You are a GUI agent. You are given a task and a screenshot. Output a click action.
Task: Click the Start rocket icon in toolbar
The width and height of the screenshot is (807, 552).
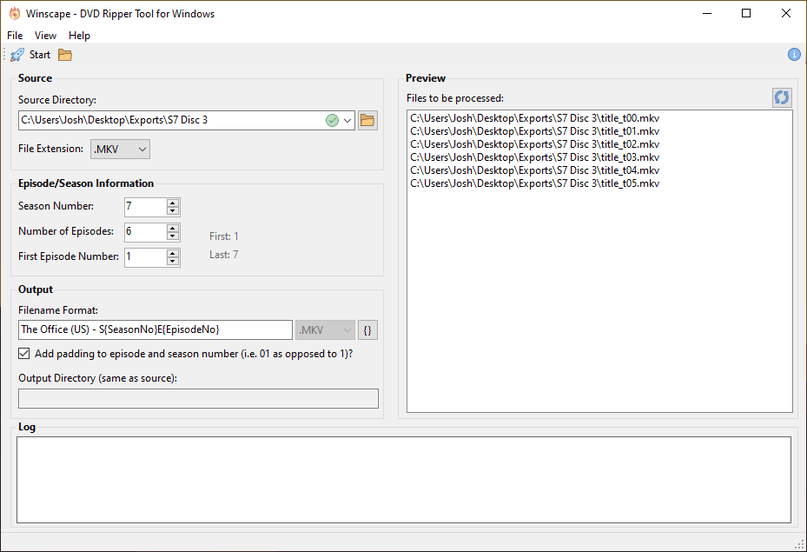point(17,55)
